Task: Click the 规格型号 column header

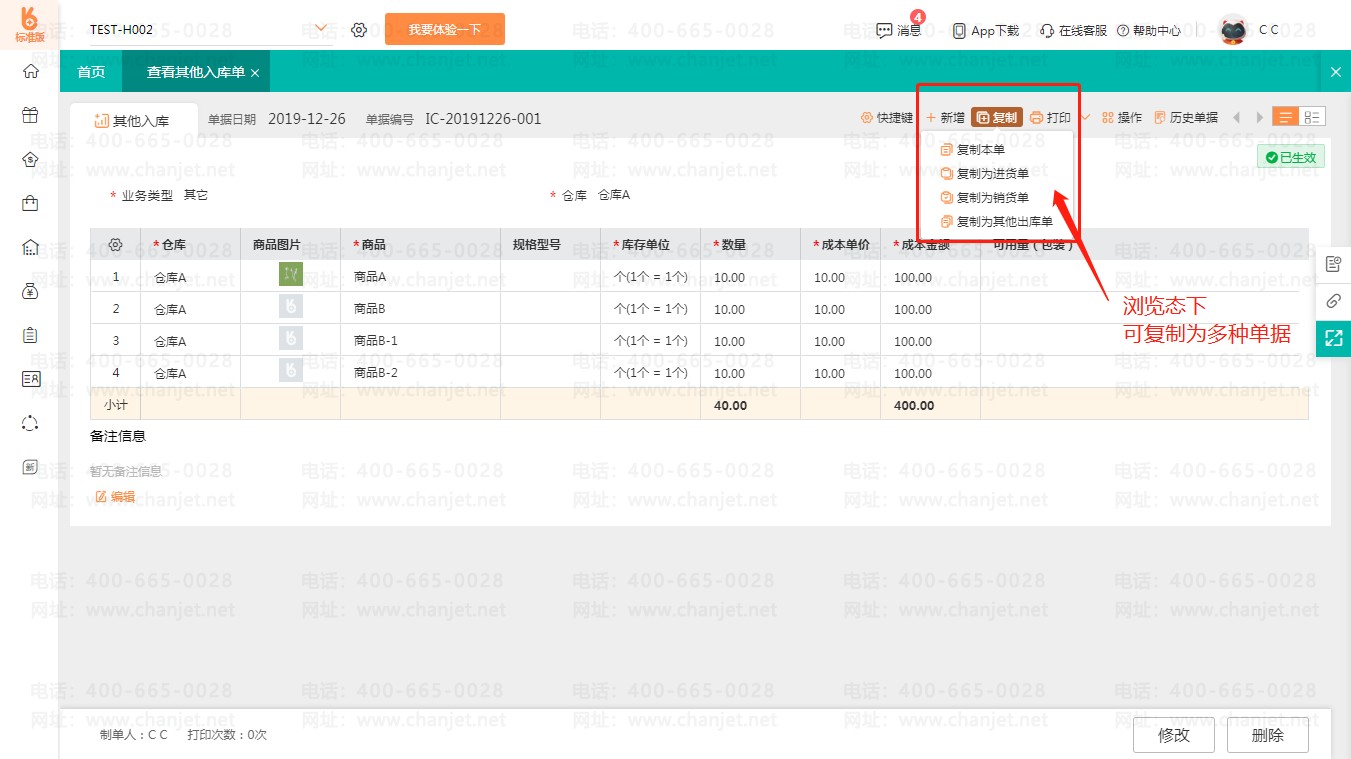Action: [550, 245]
